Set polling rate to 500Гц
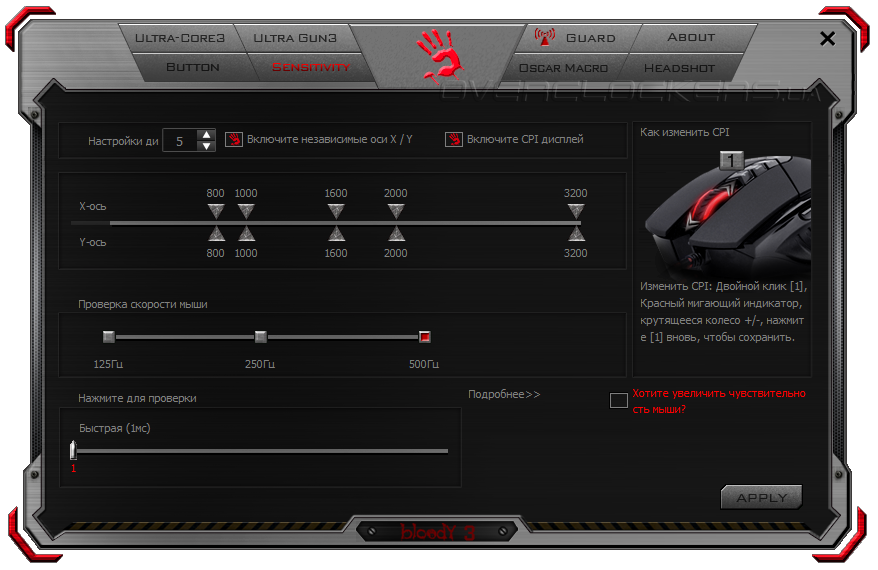The image size is (878, 570). point(425,337)
